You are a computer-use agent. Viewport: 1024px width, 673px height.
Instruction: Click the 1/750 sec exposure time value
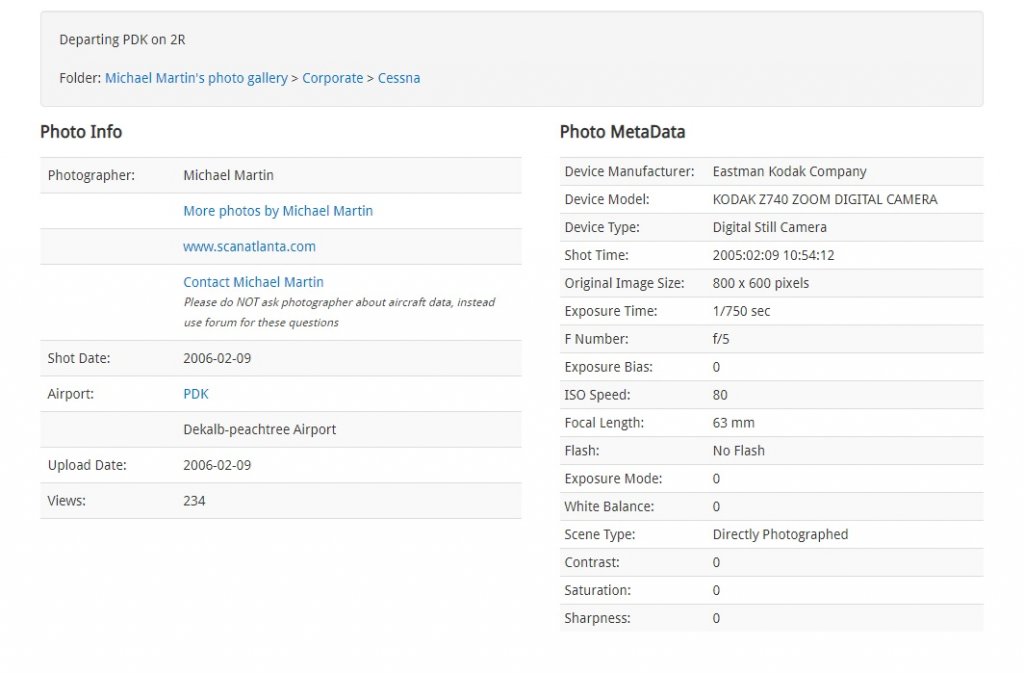[x=741, y=311]
